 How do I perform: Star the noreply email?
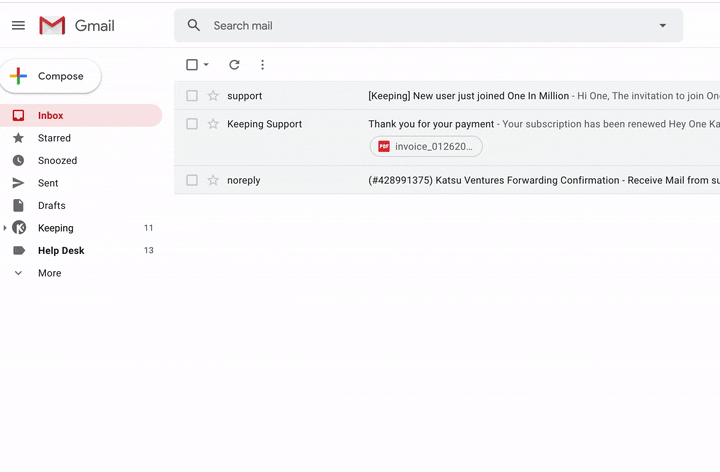(213, 180)
